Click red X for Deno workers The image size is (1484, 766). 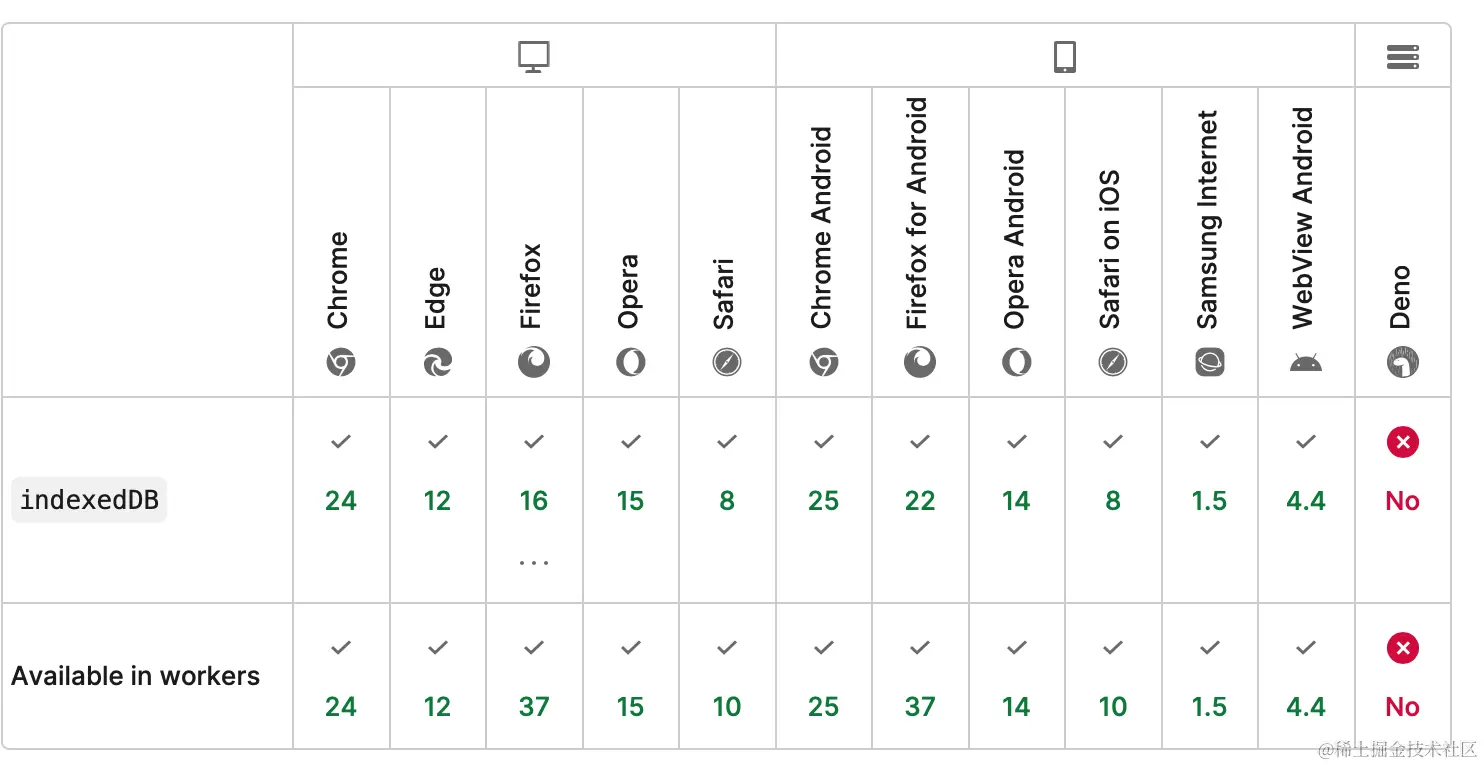pyautogui.click(x=1403, y=648)
